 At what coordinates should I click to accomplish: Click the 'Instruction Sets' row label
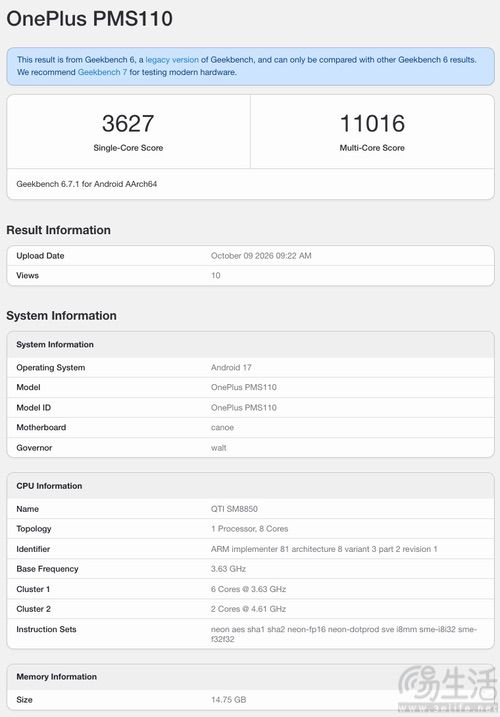click(46, 629)
